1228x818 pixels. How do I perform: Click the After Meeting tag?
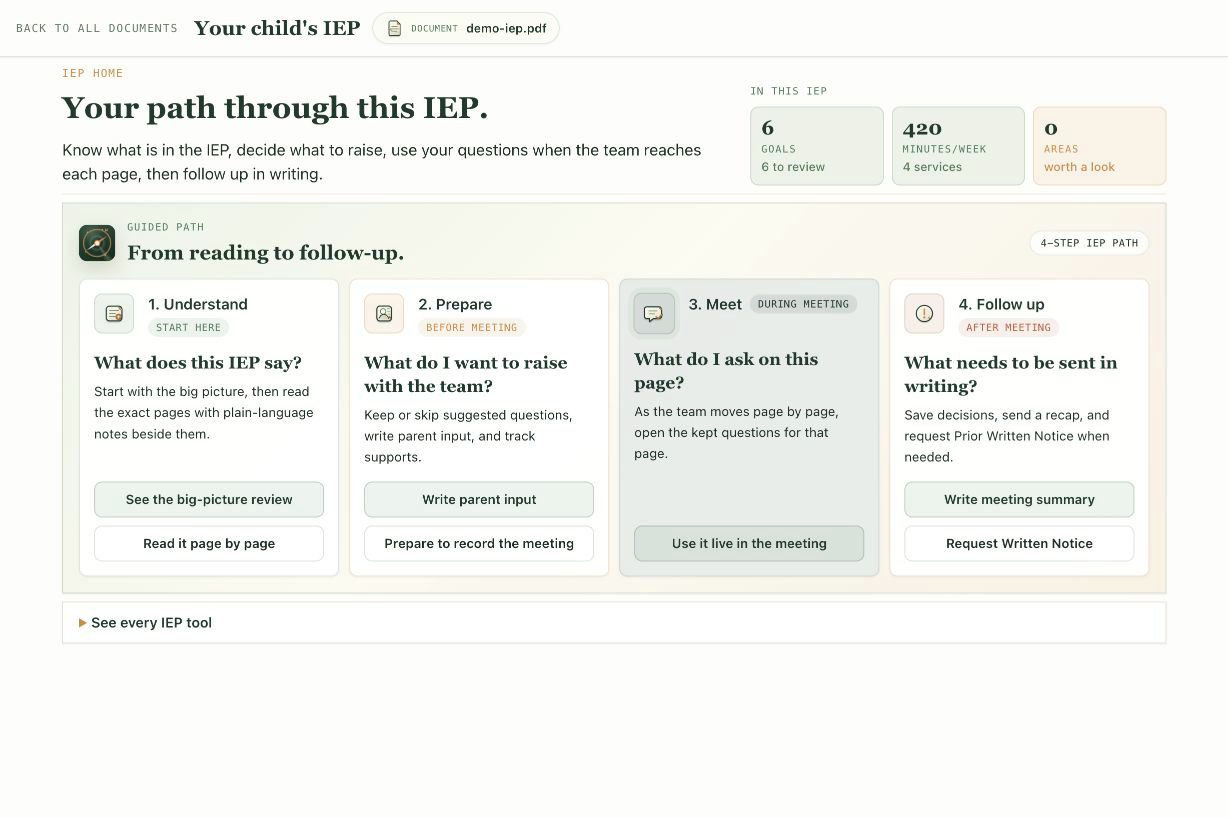tap(1008, 327)
